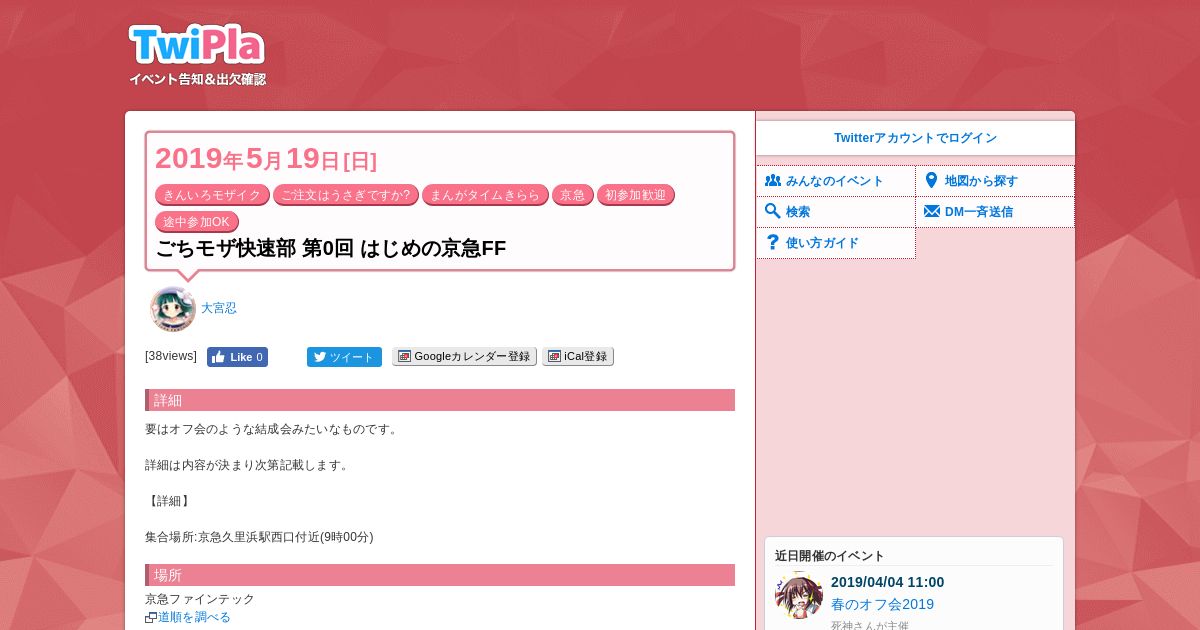Open 道順を調べる directions link
Screen dimensions: 1200x630
(x=194, y=617)
